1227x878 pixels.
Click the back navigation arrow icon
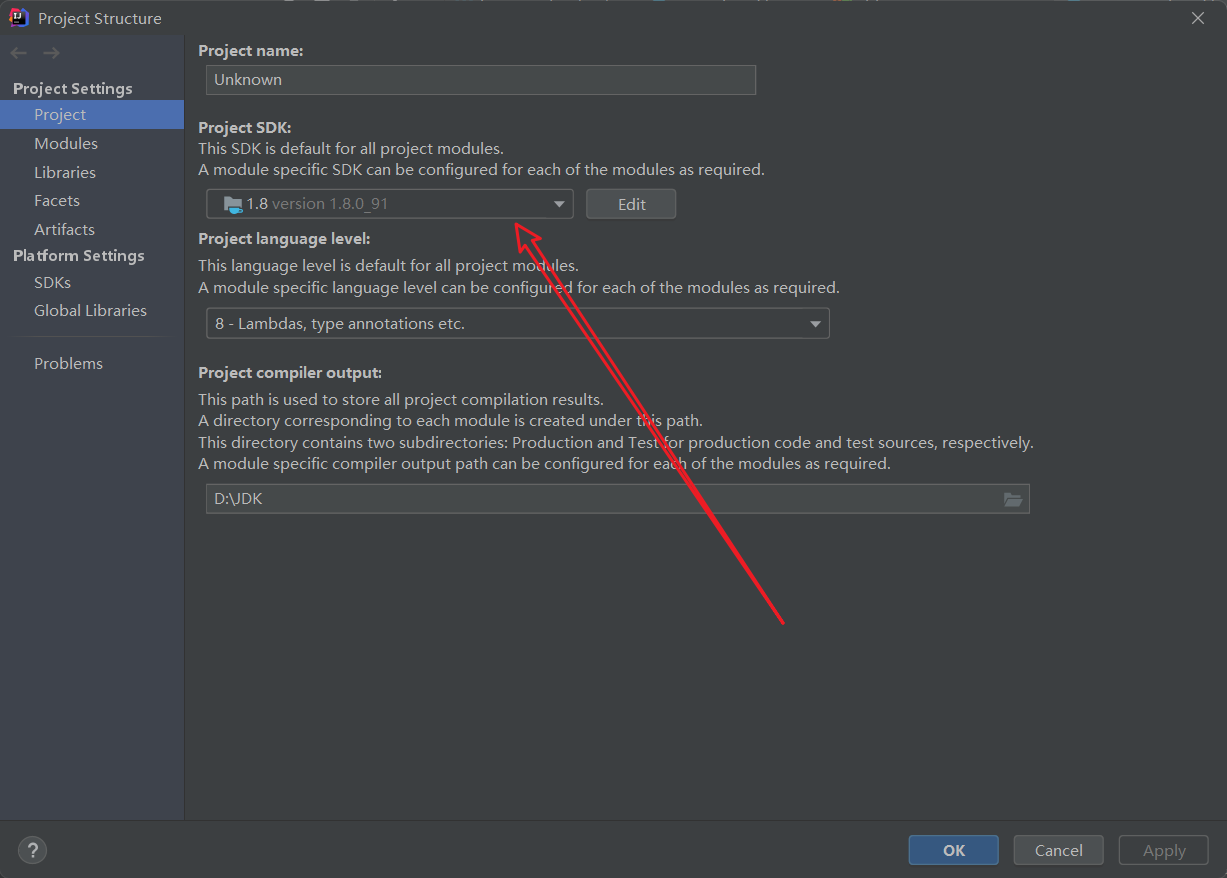18,52
